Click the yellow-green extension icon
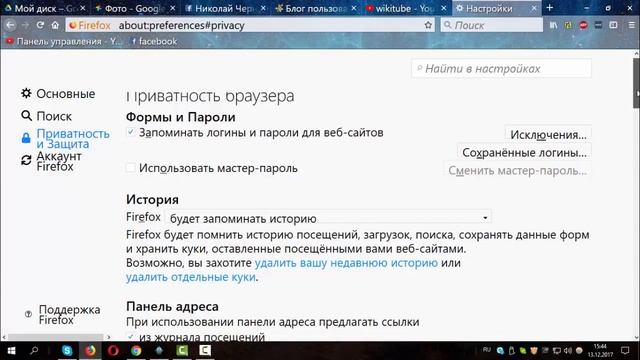 568,25
